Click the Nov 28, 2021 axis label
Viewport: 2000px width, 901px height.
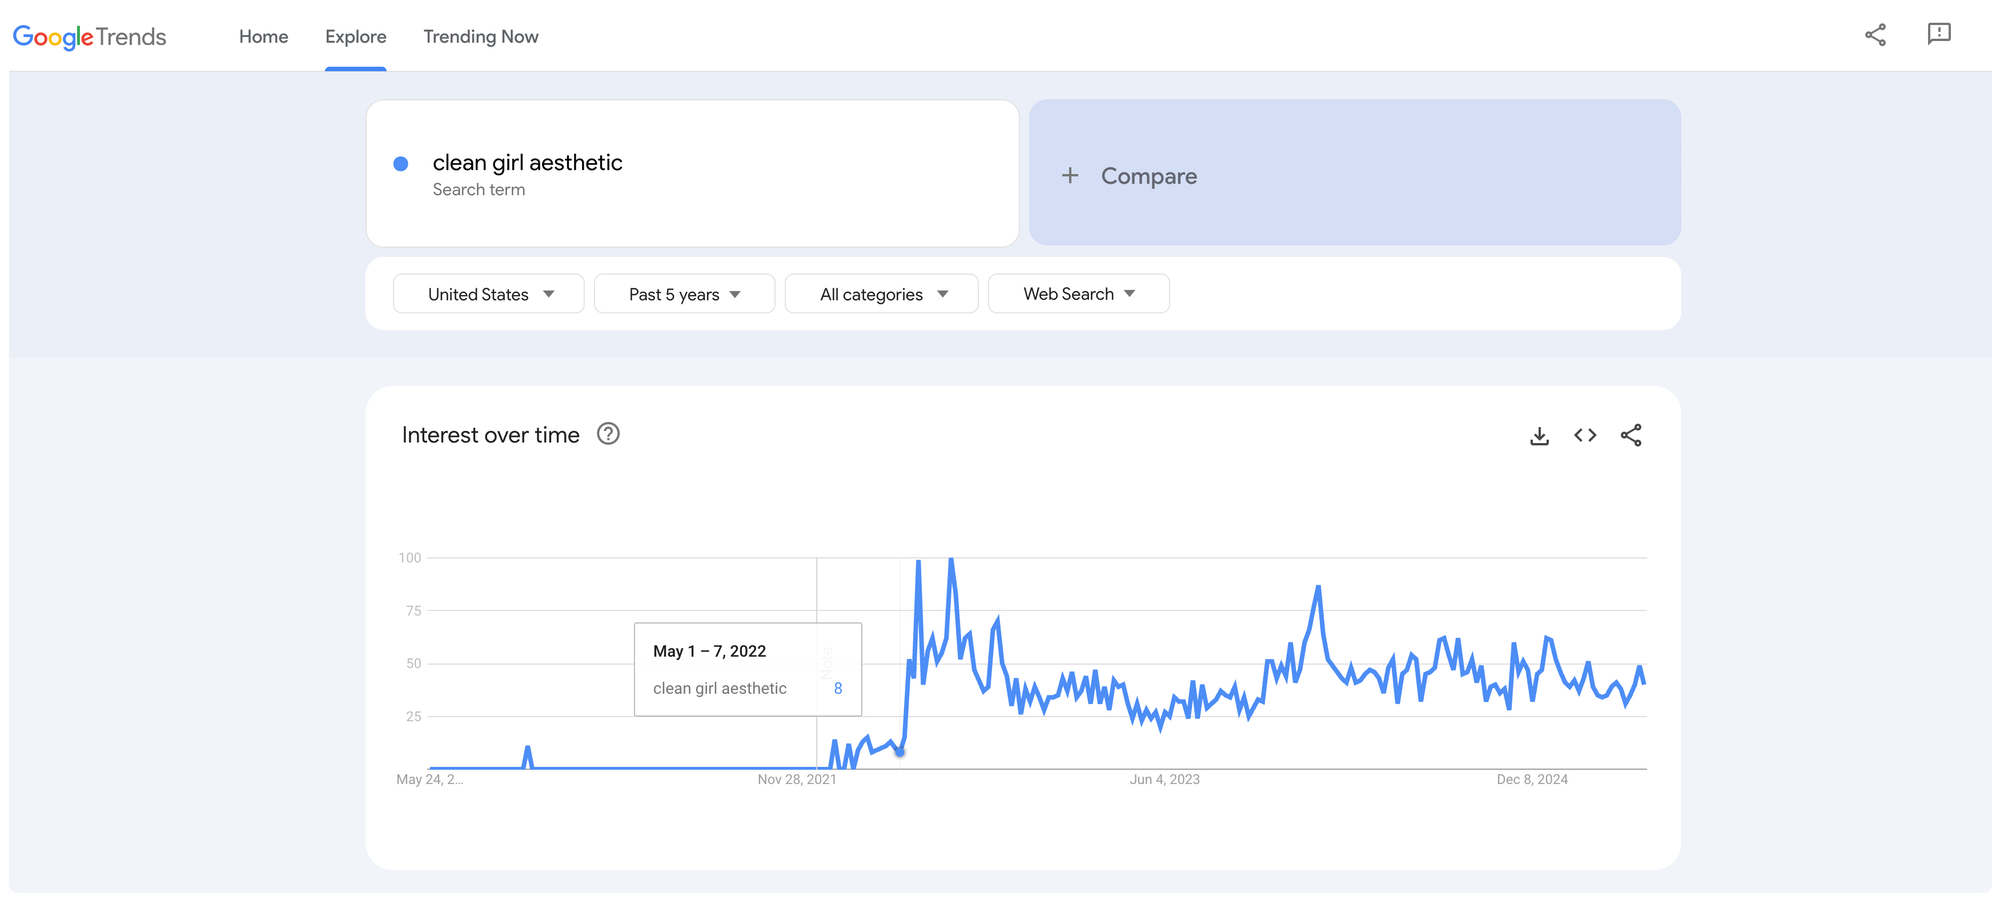(797, 779)
